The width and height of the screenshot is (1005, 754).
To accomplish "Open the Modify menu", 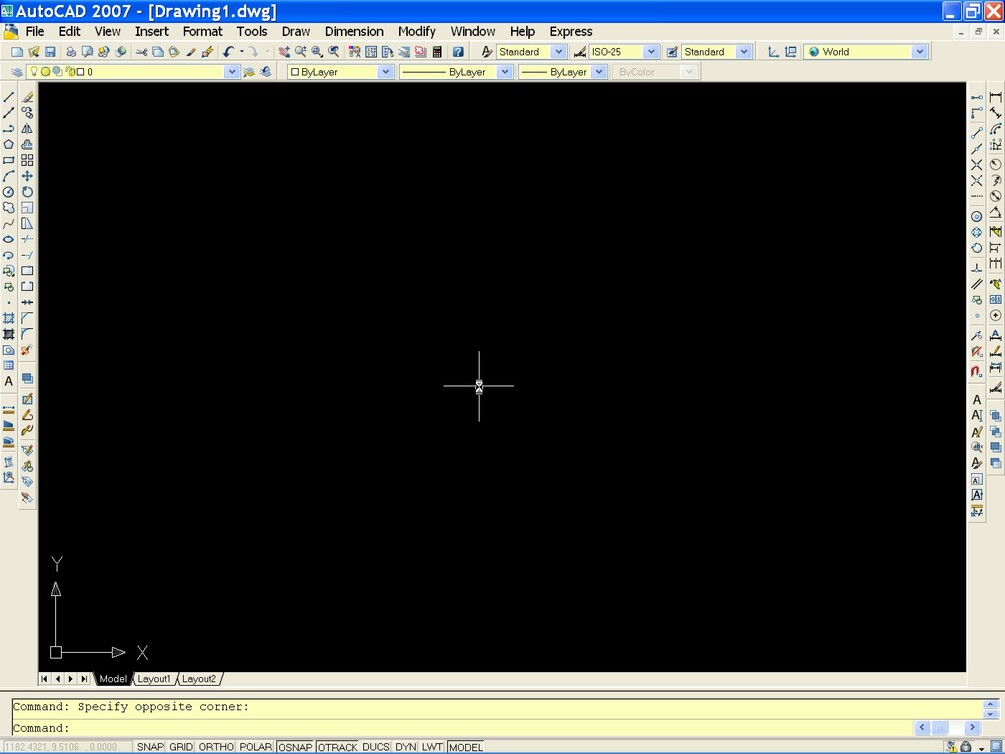I will point(417,31).
